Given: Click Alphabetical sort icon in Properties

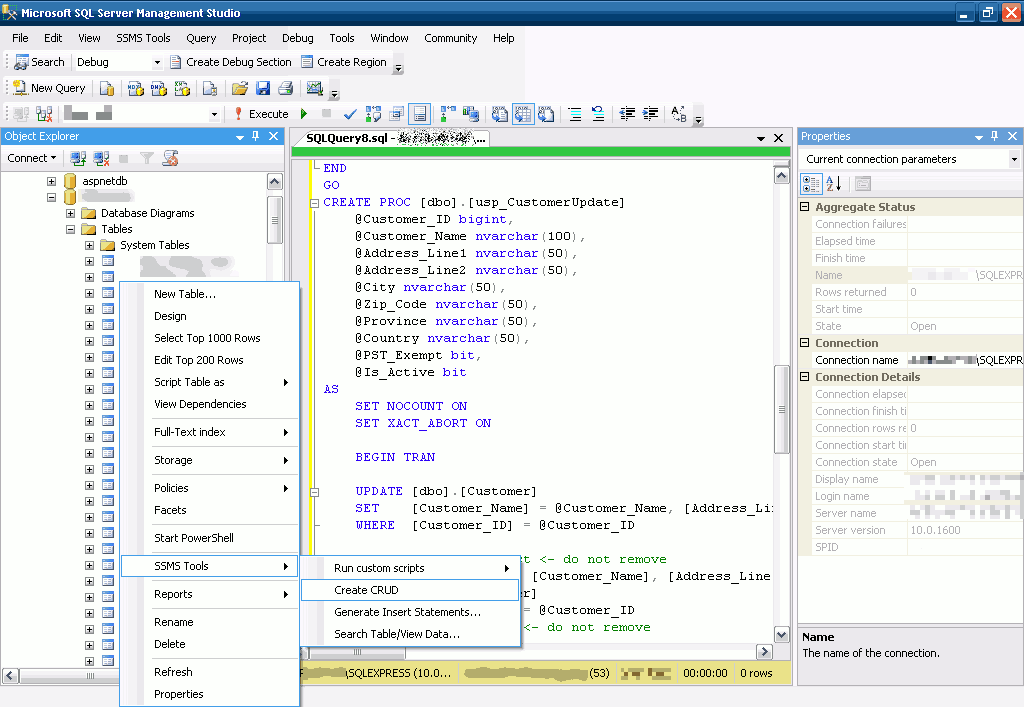Looking at the screenshot, I should [x=834, y=184].
